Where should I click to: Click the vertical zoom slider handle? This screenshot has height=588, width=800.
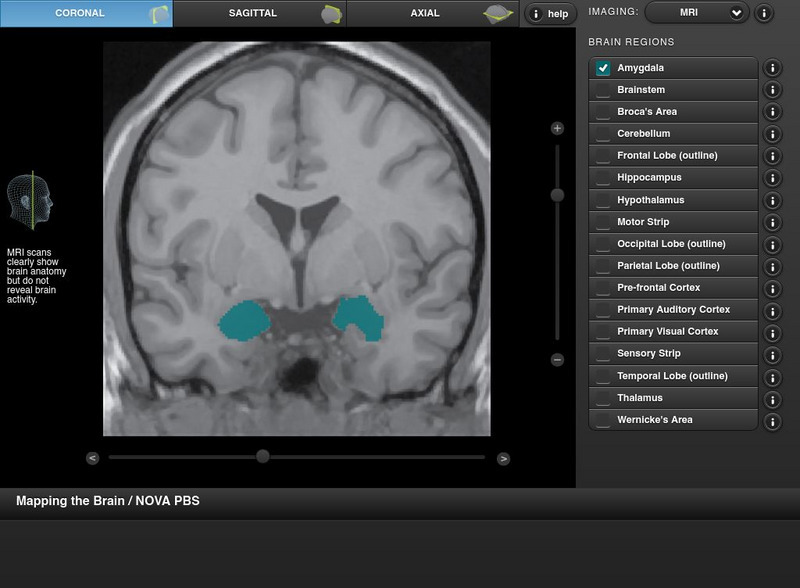(x=557, y=195)
